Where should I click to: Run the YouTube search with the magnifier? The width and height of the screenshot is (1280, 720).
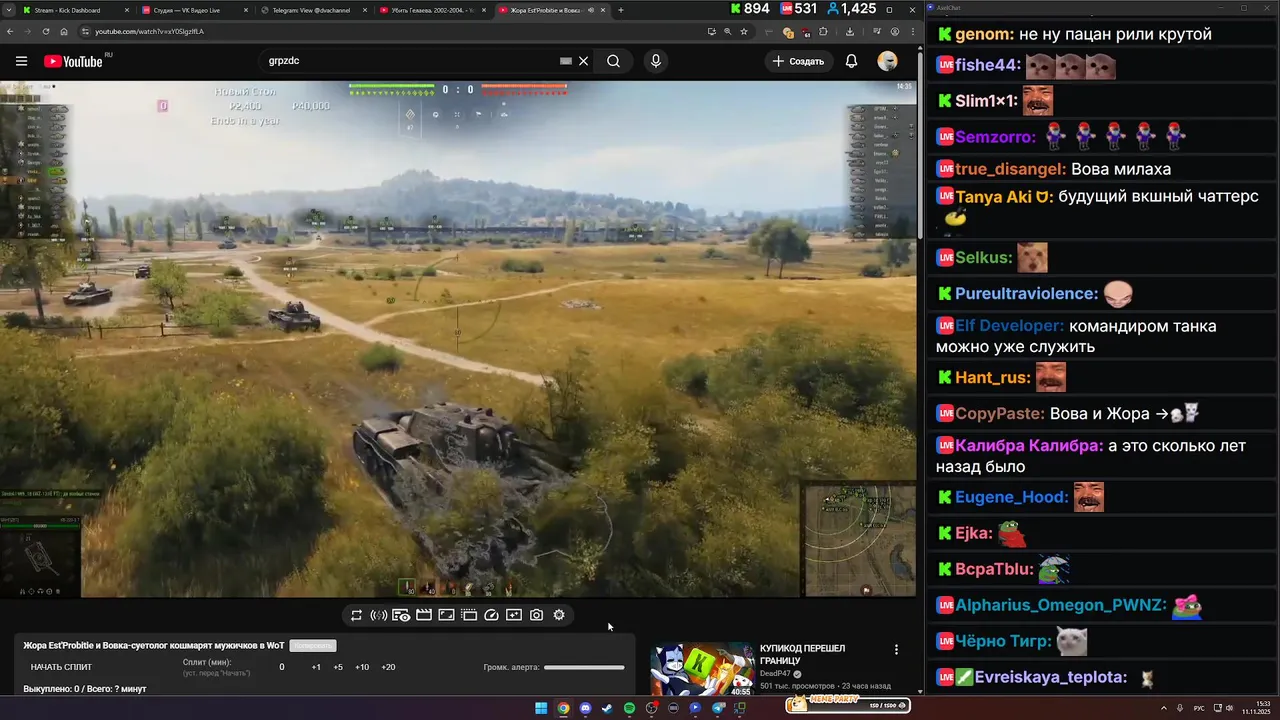tap(613, 61)
